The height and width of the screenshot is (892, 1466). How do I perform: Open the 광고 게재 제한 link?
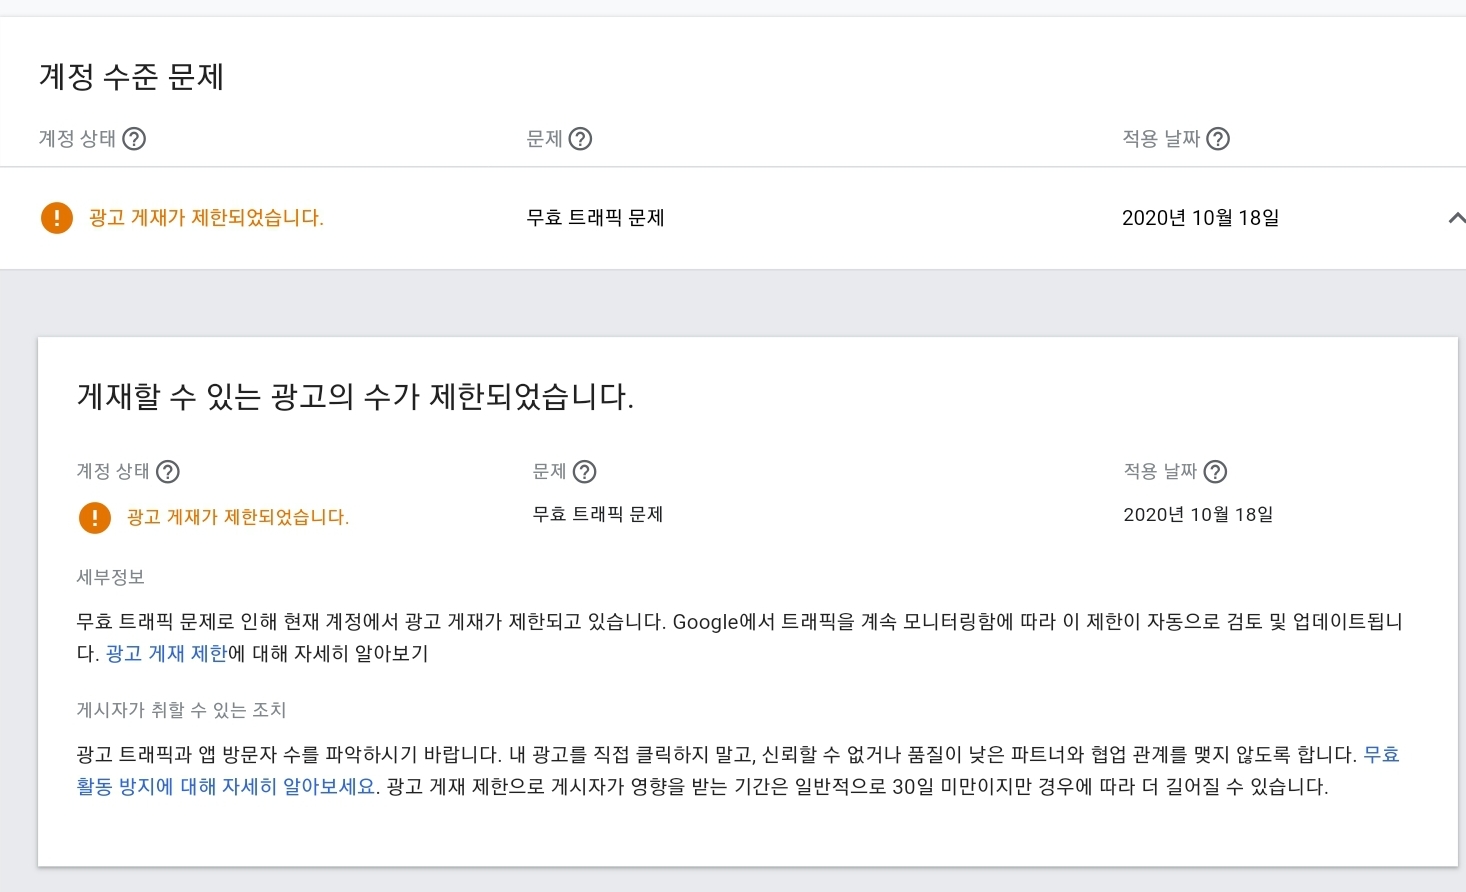167,653
